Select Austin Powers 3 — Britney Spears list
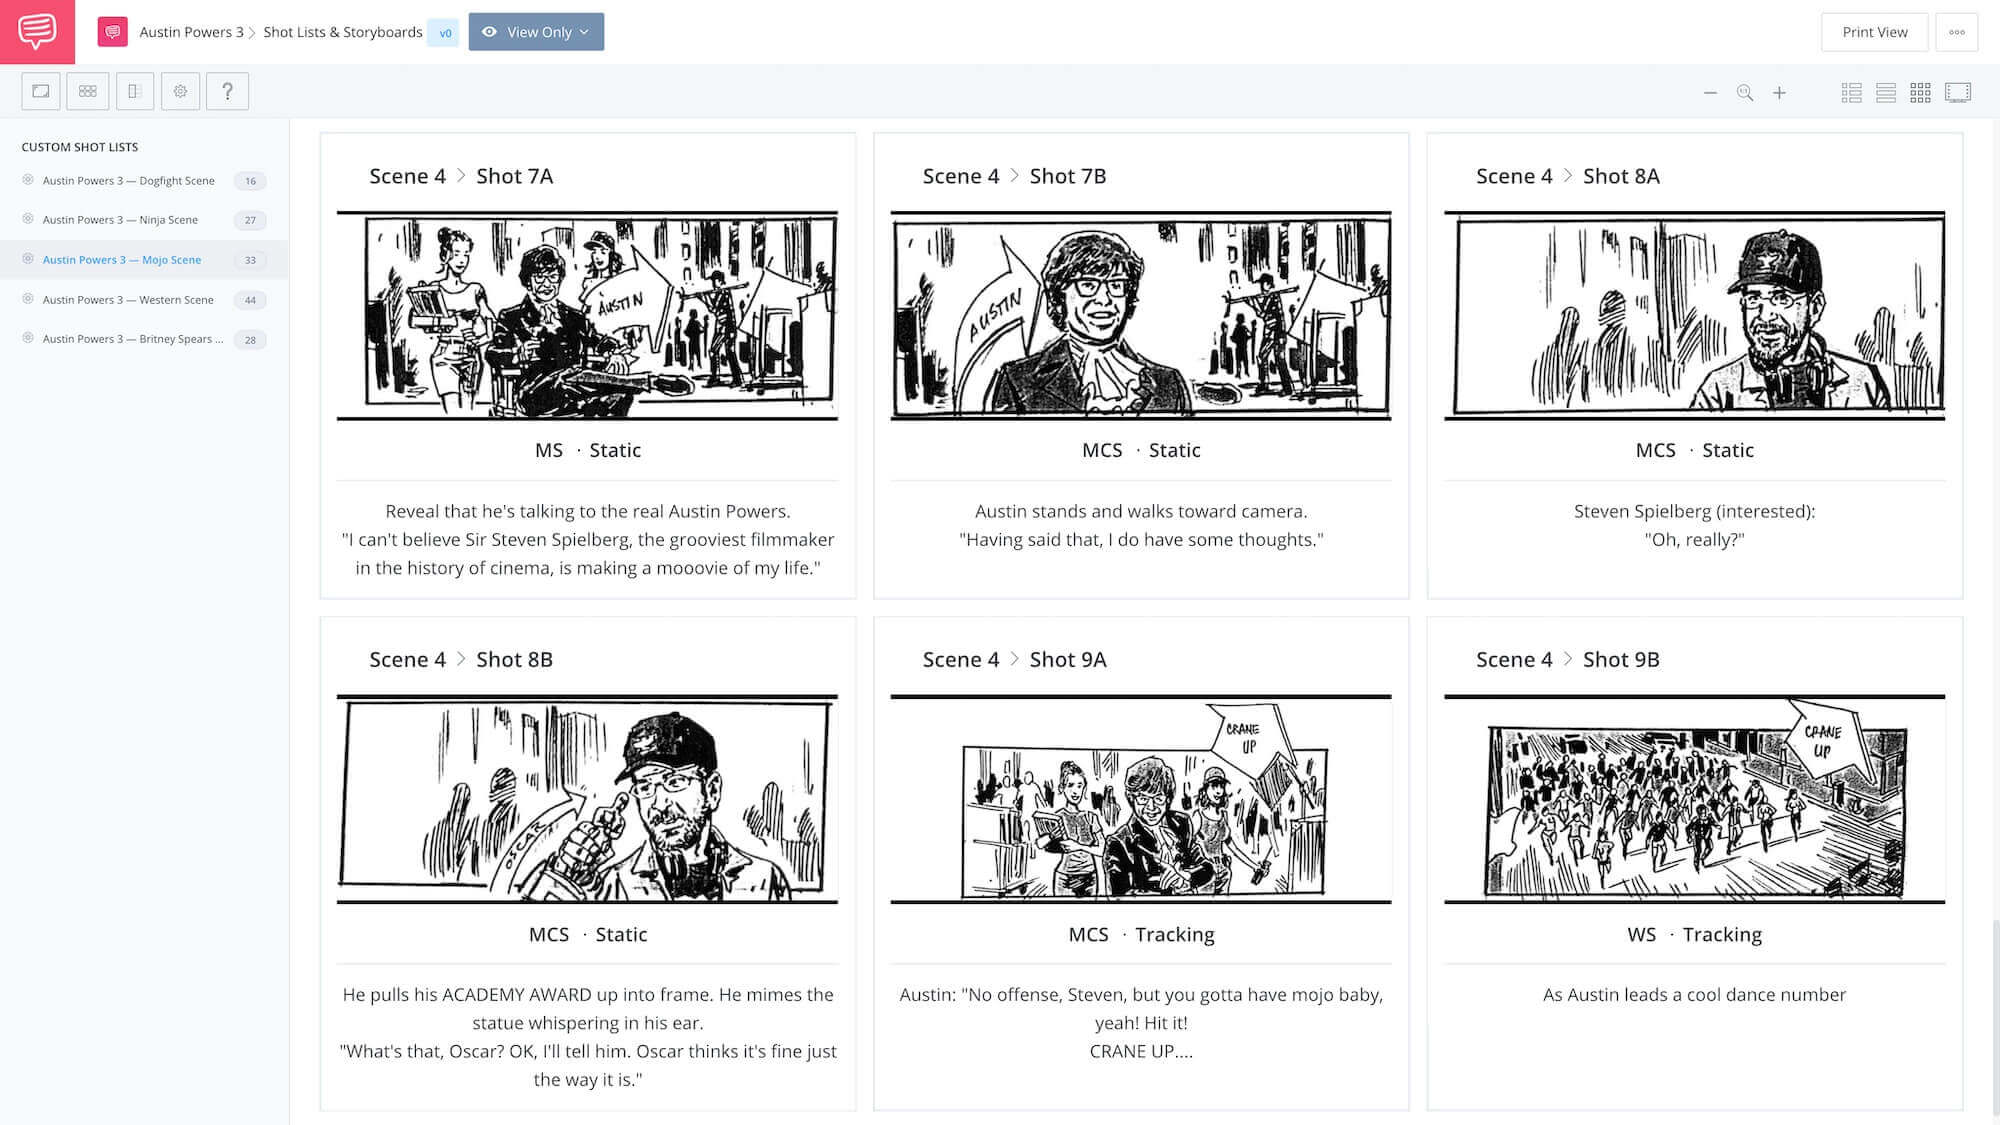 [133, 339]
